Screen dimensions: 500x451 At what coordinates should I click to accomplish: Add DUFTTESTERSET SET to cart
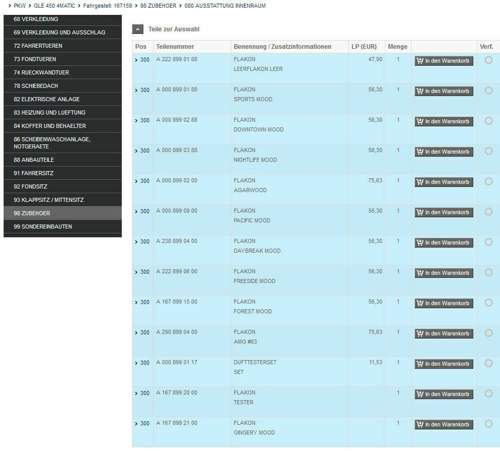[444, 364]
